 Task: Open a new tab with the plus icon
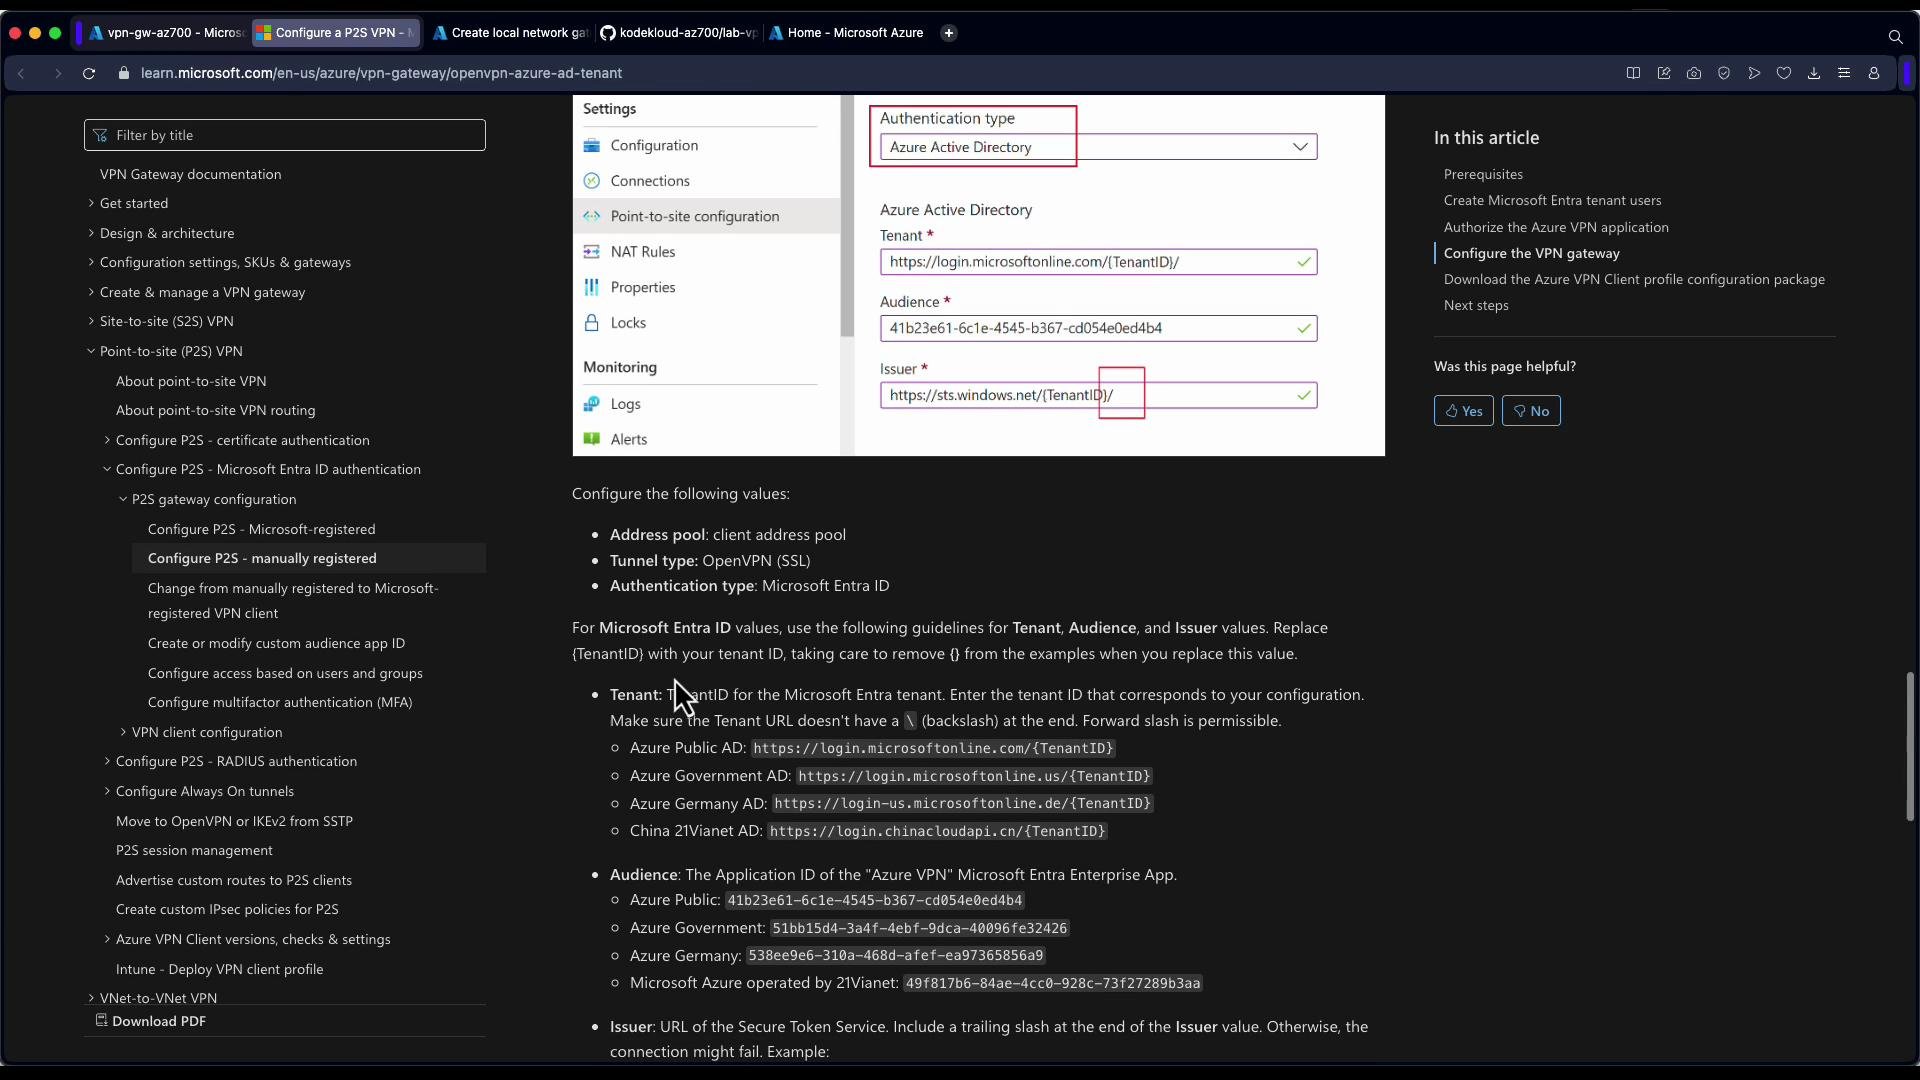949,33
